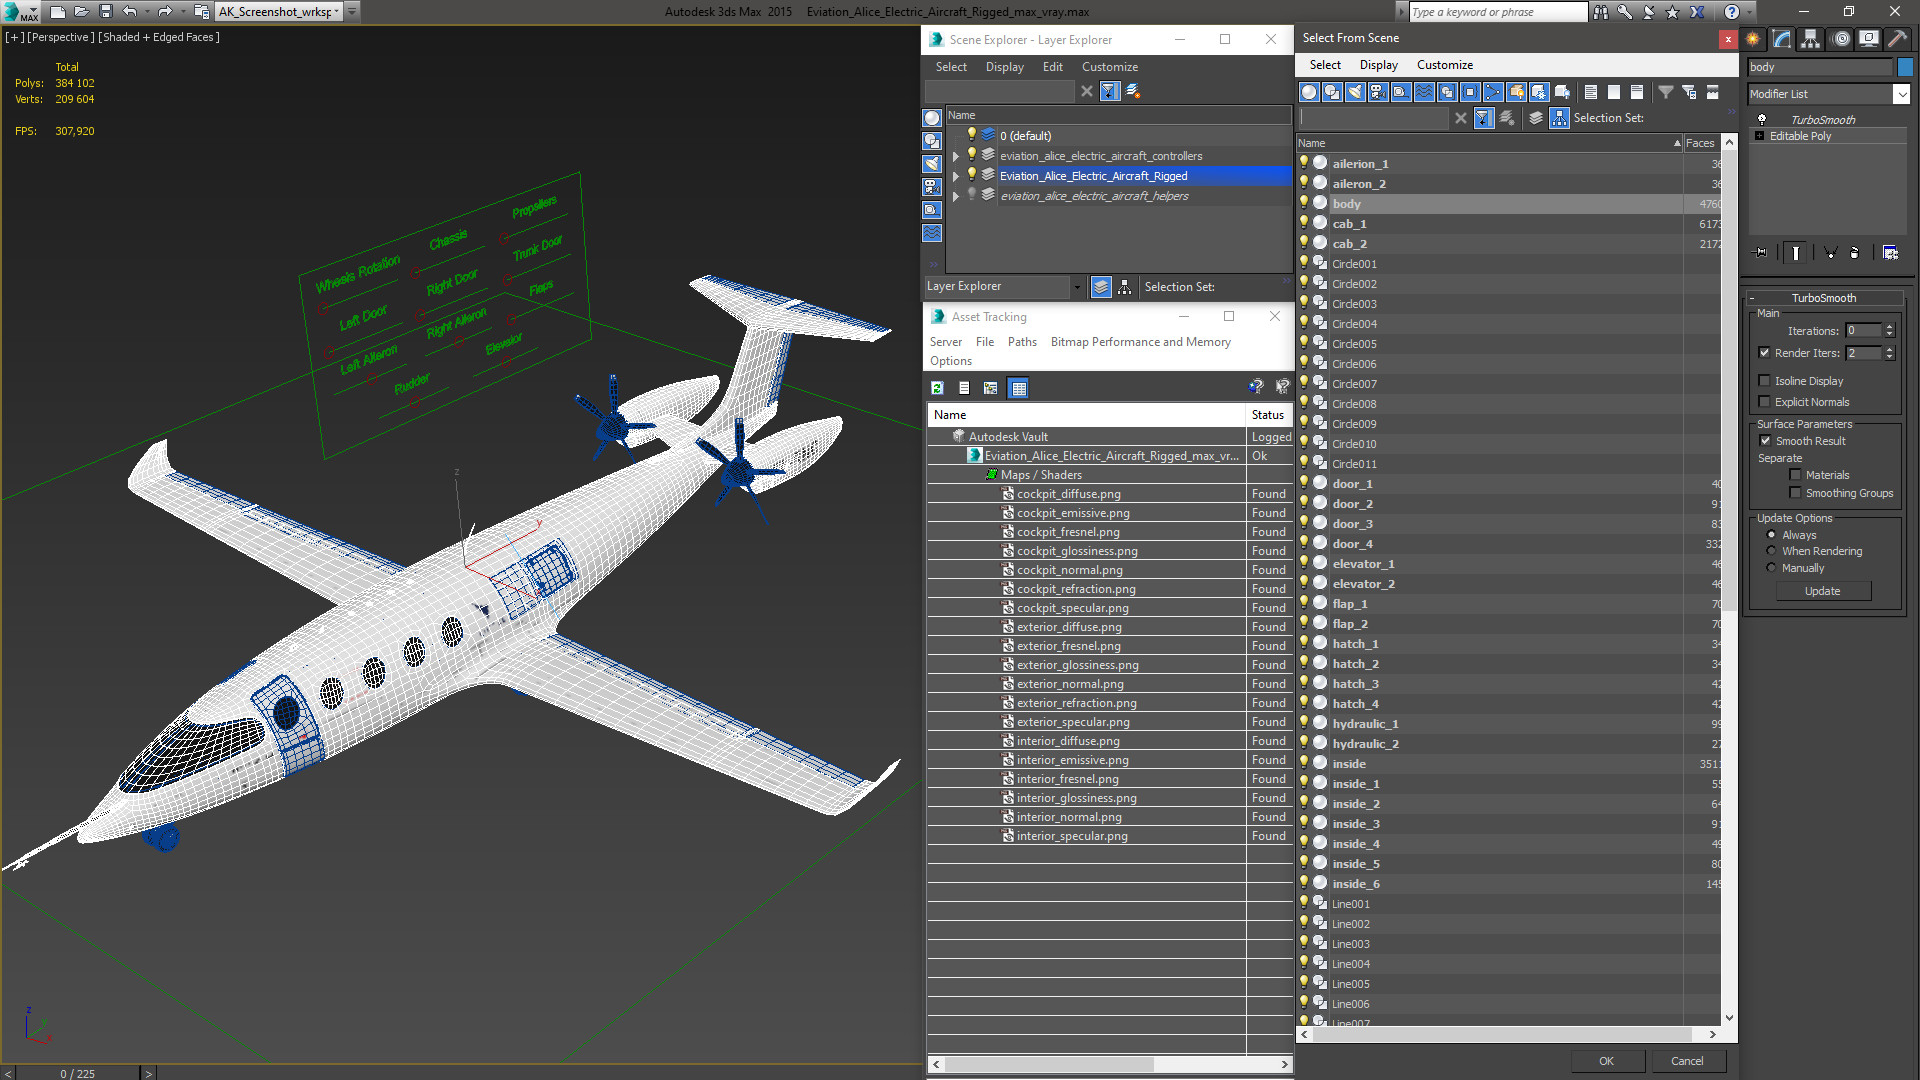Toggle the Display Lights filter icon
1920x1080 pixels.
coord(1355,92)
